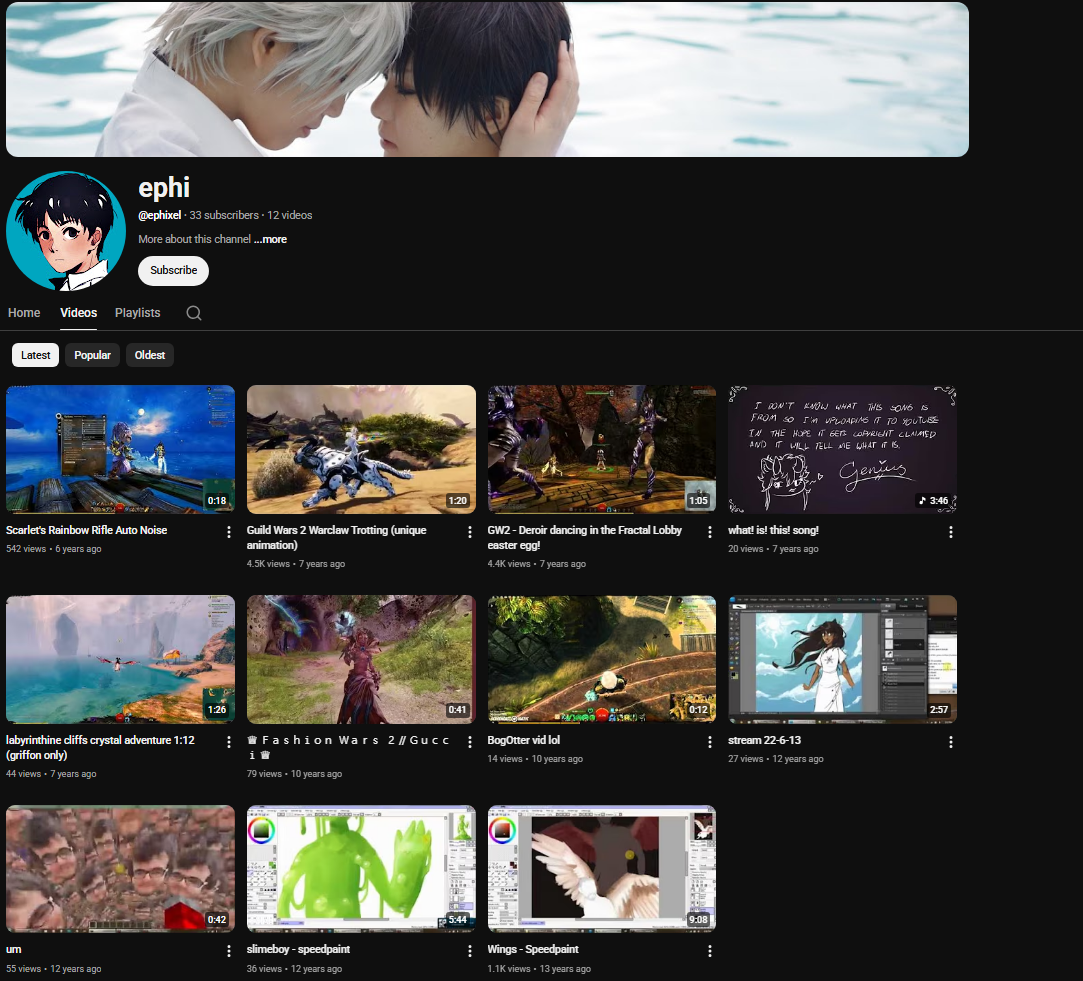Viewport: 1083px width, 981px height.
Task: Click the ephi channel avatar
Action: pyautogui.click(x=66, y=231)
